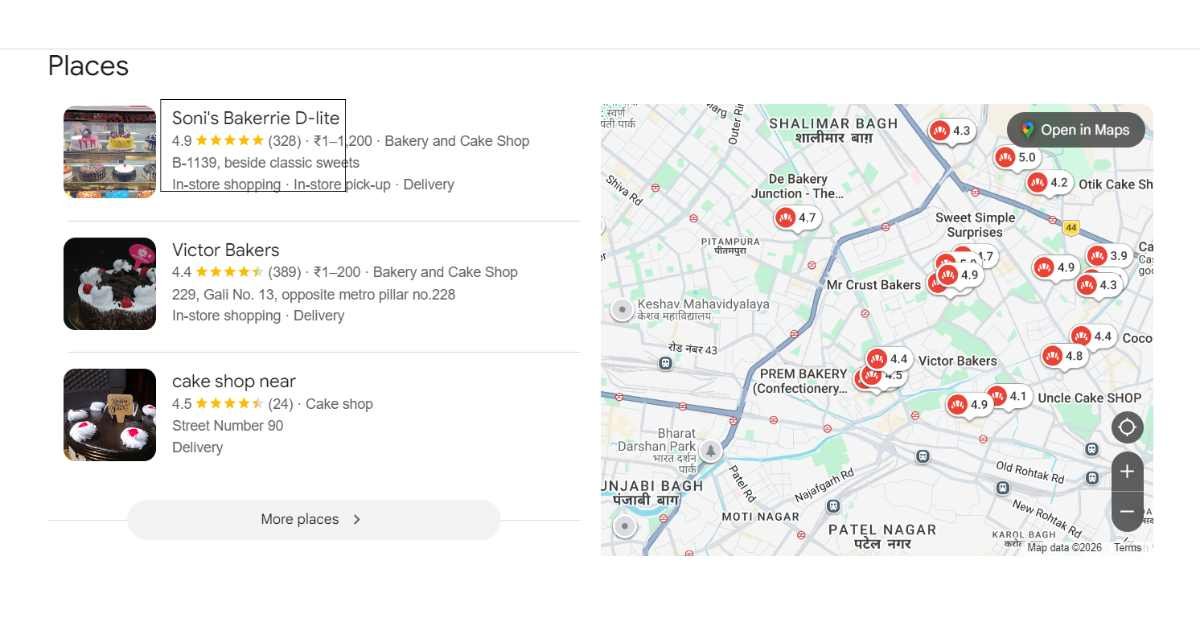Click 'PATEL NAGAR' area label on map
The image size is (1200, 628).
882,530
